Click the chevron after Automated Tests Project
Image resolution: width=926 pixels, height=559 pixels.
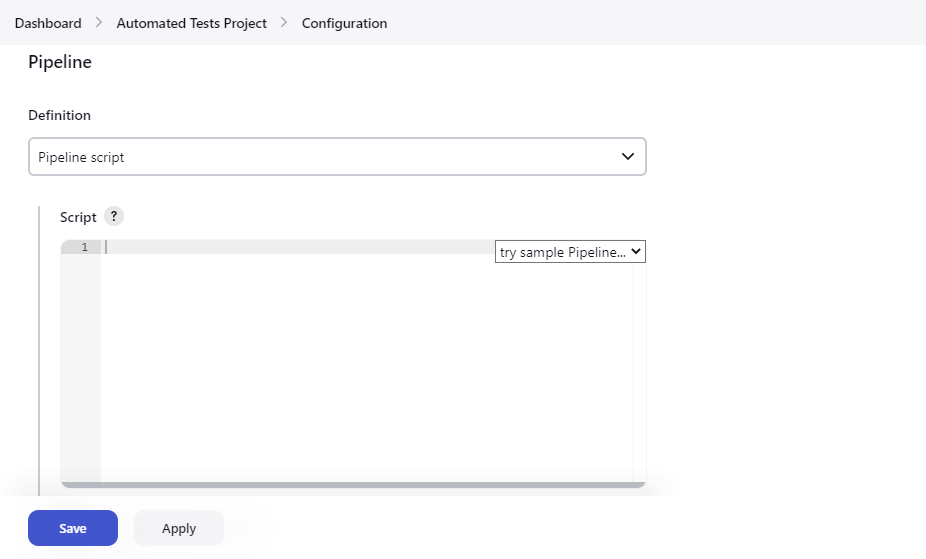point(284,23)
